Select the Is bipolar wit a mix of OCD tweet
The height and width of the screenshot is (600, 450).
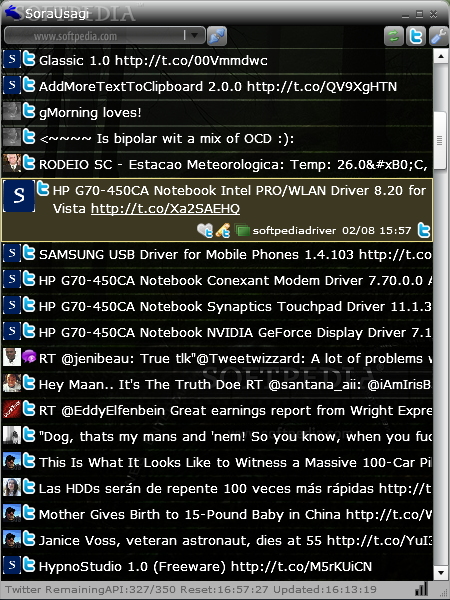click(217, 139)
